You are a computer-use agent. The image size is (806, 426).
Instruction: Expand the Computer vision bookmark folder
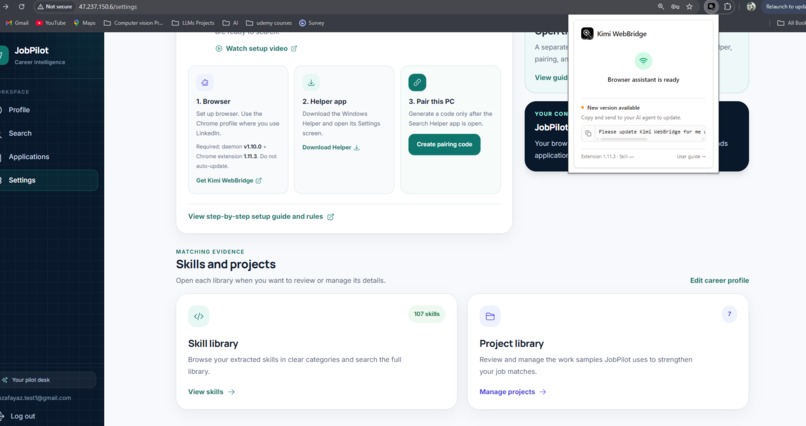[133, 23]
